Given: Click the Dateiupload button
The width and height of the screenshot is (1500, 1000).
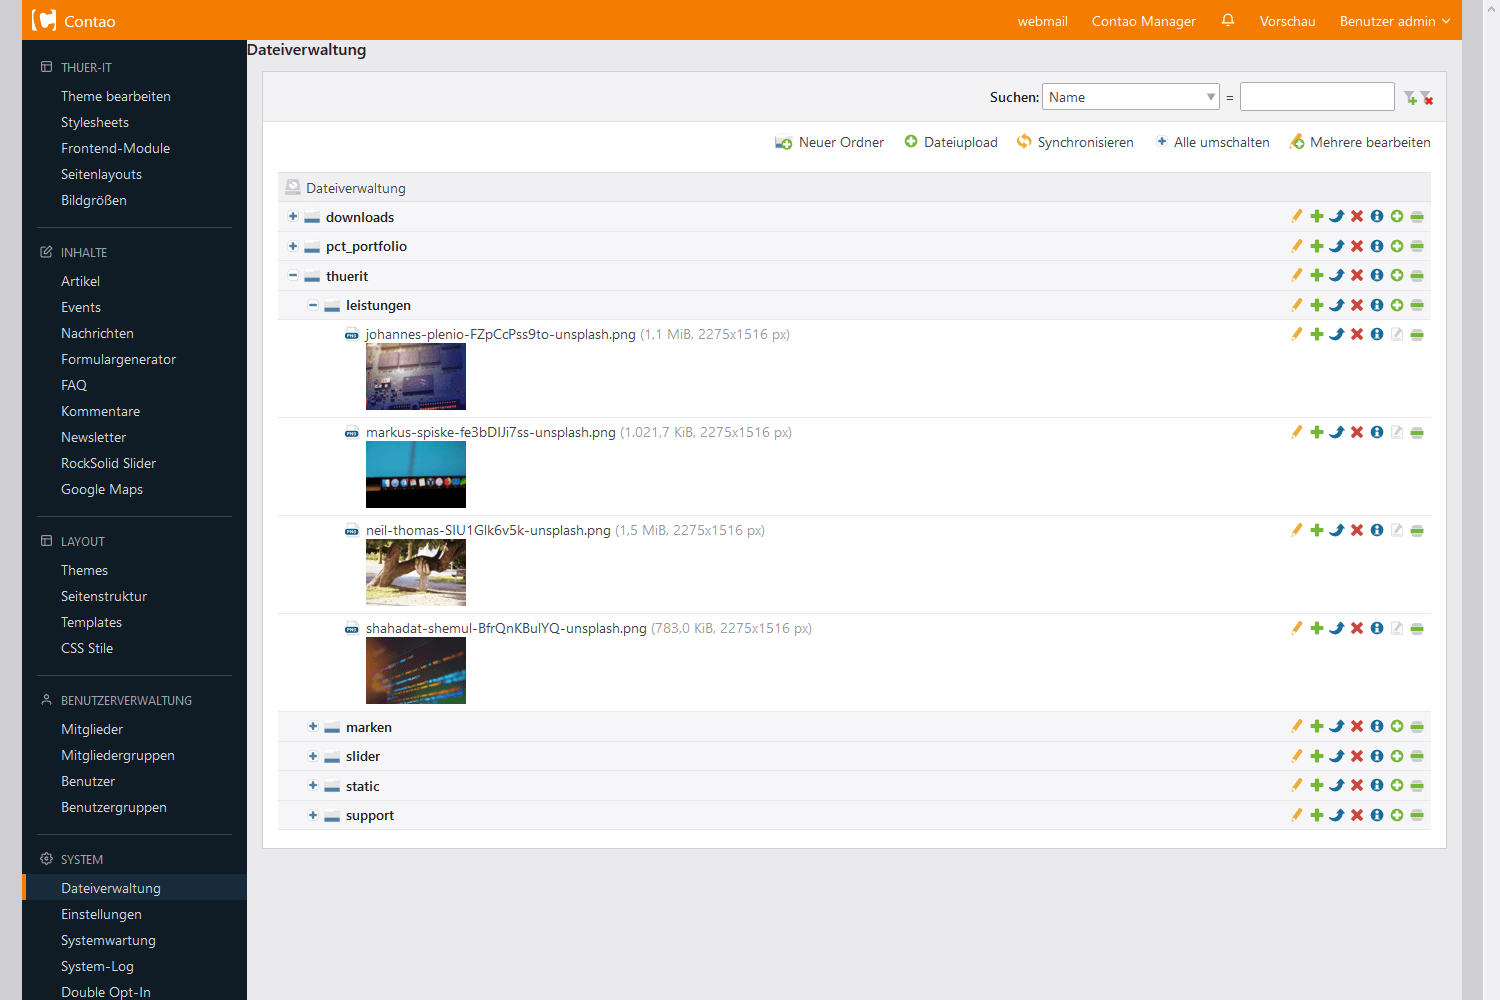Looking at the screenshot, I should point(951,142).
